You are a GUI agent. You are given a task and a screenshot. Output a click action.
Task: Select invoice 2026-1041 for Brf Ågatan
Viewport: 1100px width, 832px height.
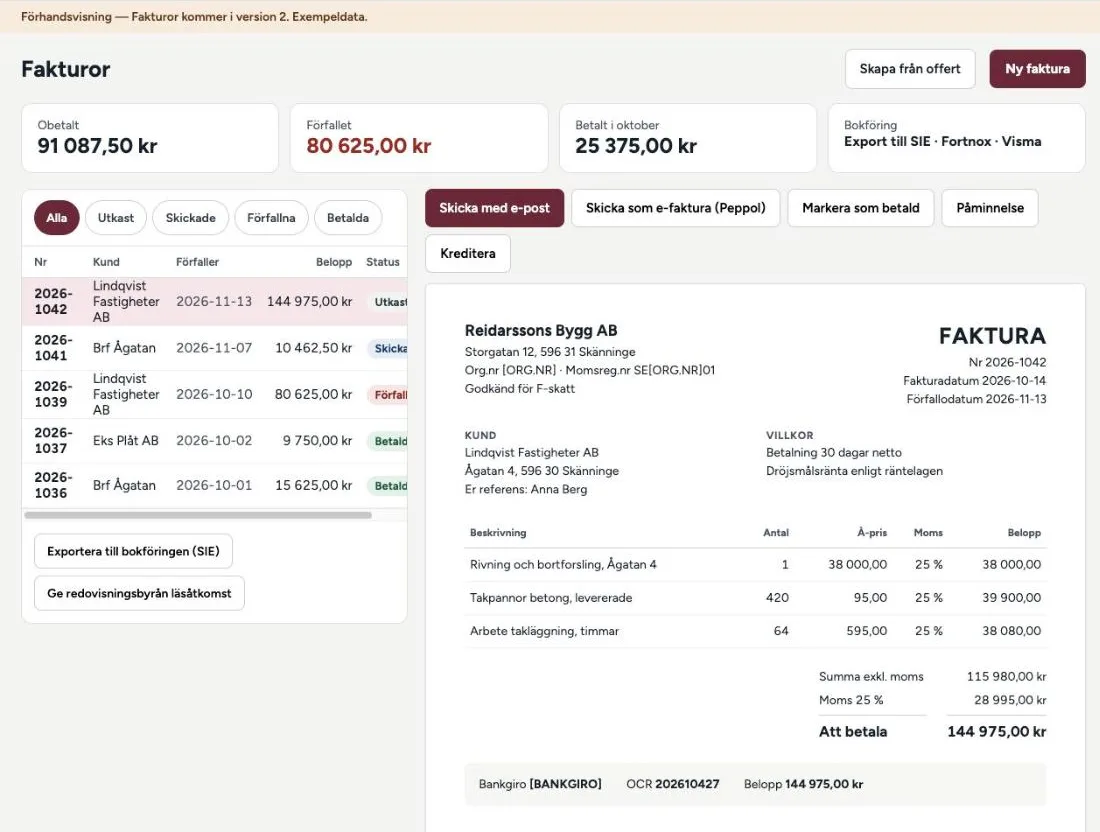tap(215, 348)
